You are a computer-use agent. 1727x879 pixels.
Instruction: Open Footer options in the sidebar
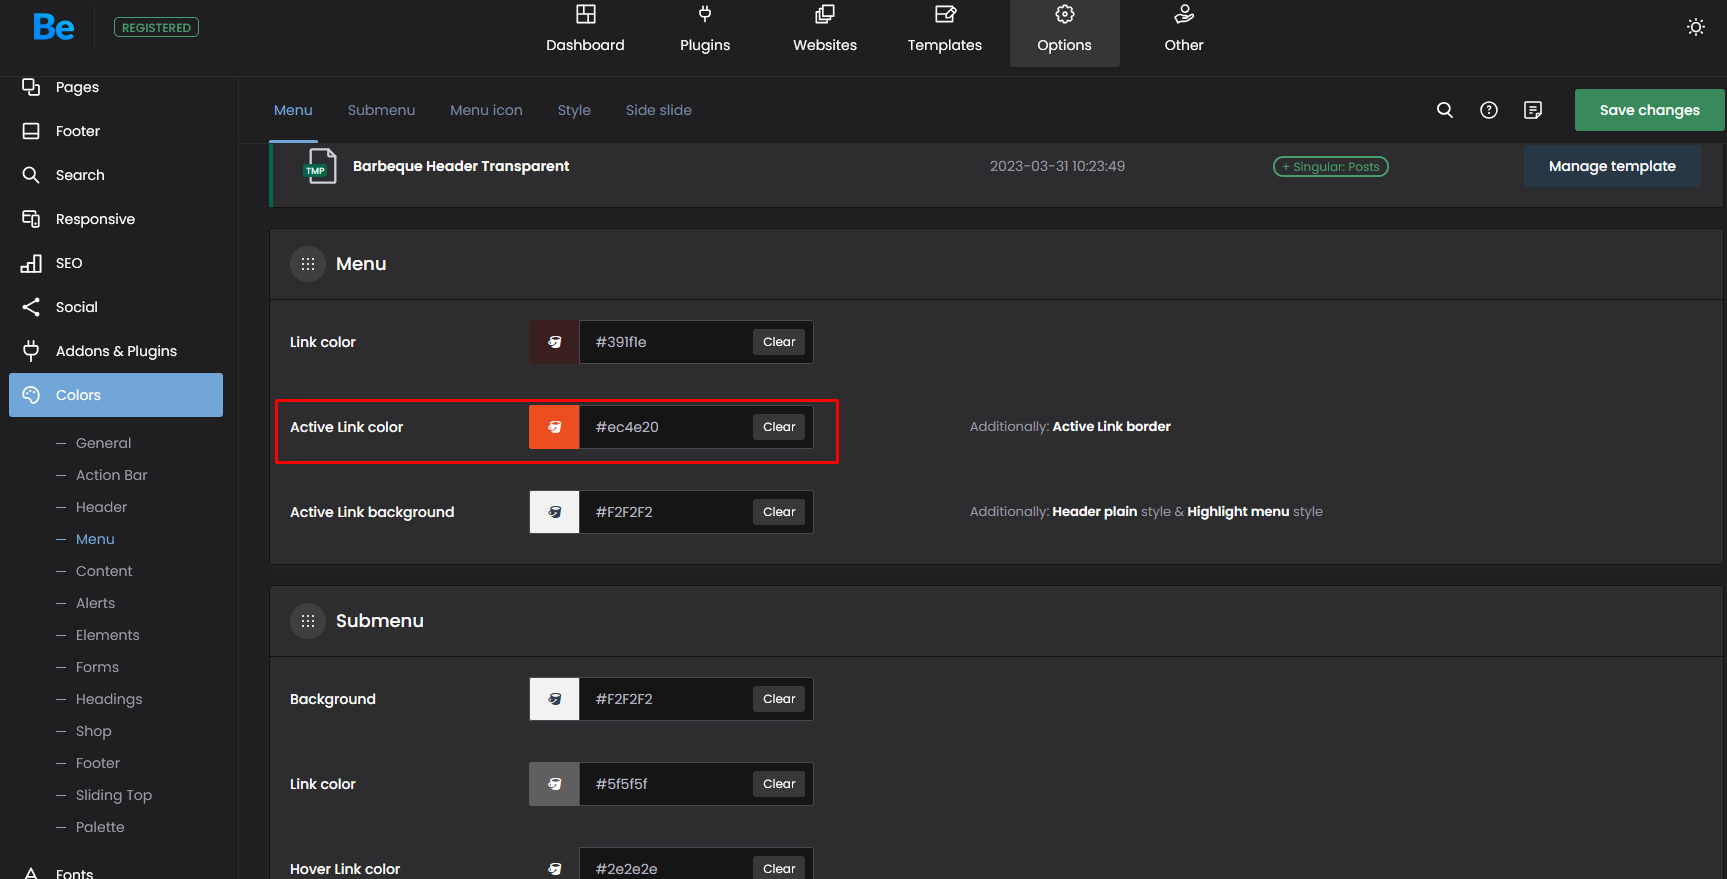[x=116, y=131]
